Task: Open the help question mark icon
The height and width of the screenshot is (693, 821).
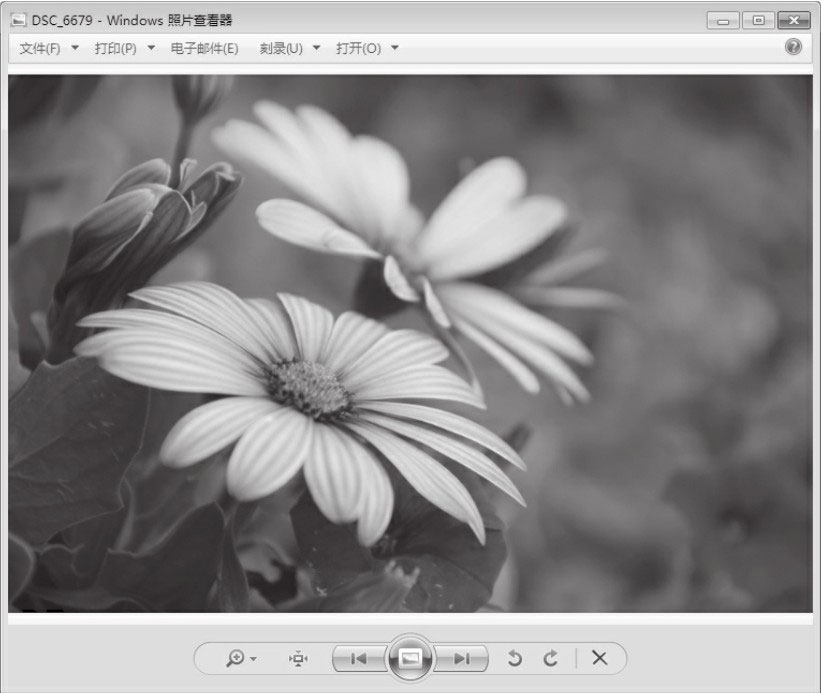Action: point(793,47)
